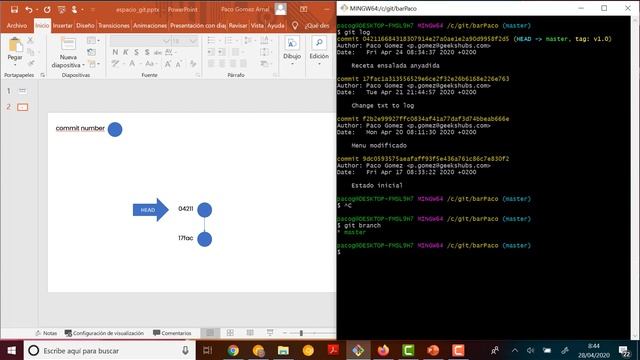Clear all formatting icon

click(x=193, y=64)
